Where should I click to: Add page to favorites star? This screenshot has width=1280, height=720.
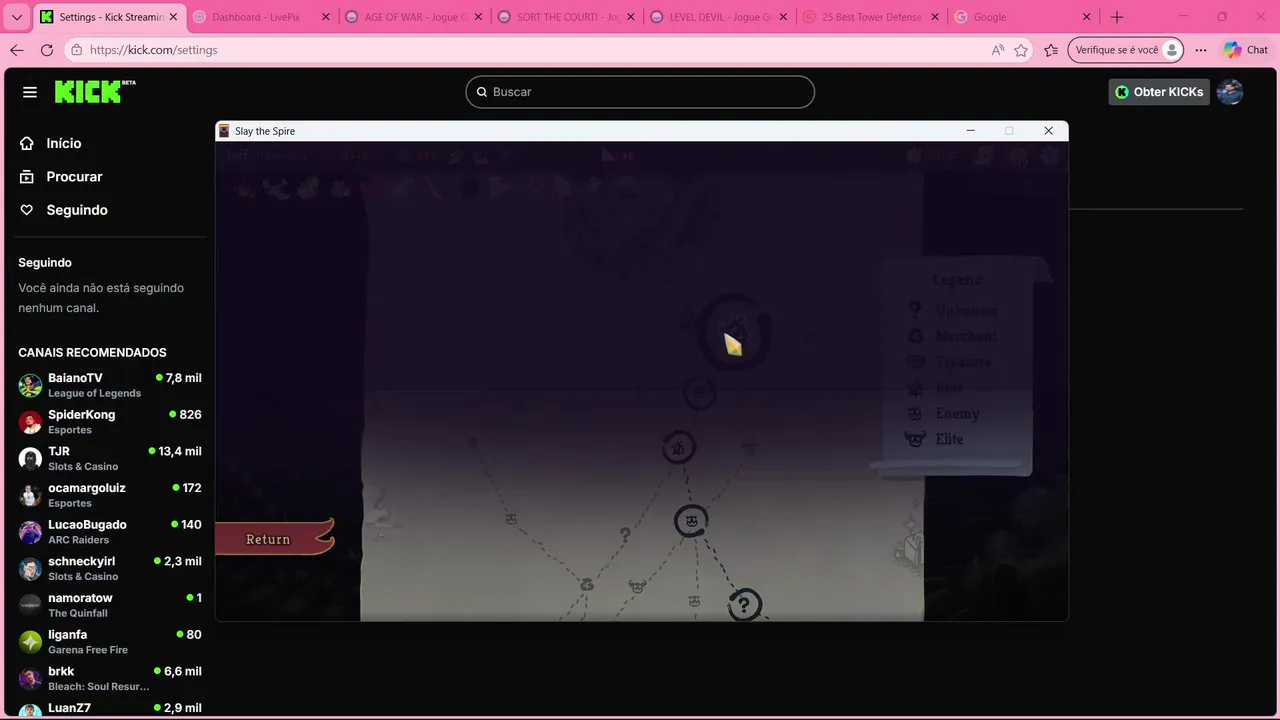(1021, 50)
